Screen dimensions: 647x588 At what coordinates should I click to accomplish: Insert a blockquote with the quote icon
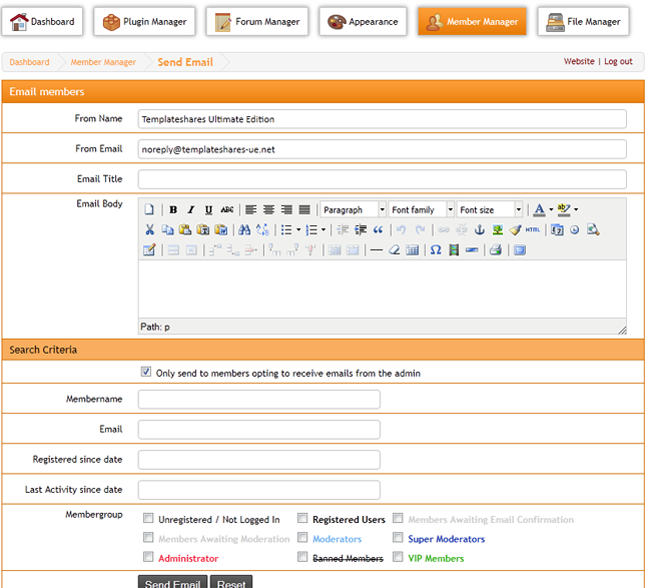tap(378, 229)
